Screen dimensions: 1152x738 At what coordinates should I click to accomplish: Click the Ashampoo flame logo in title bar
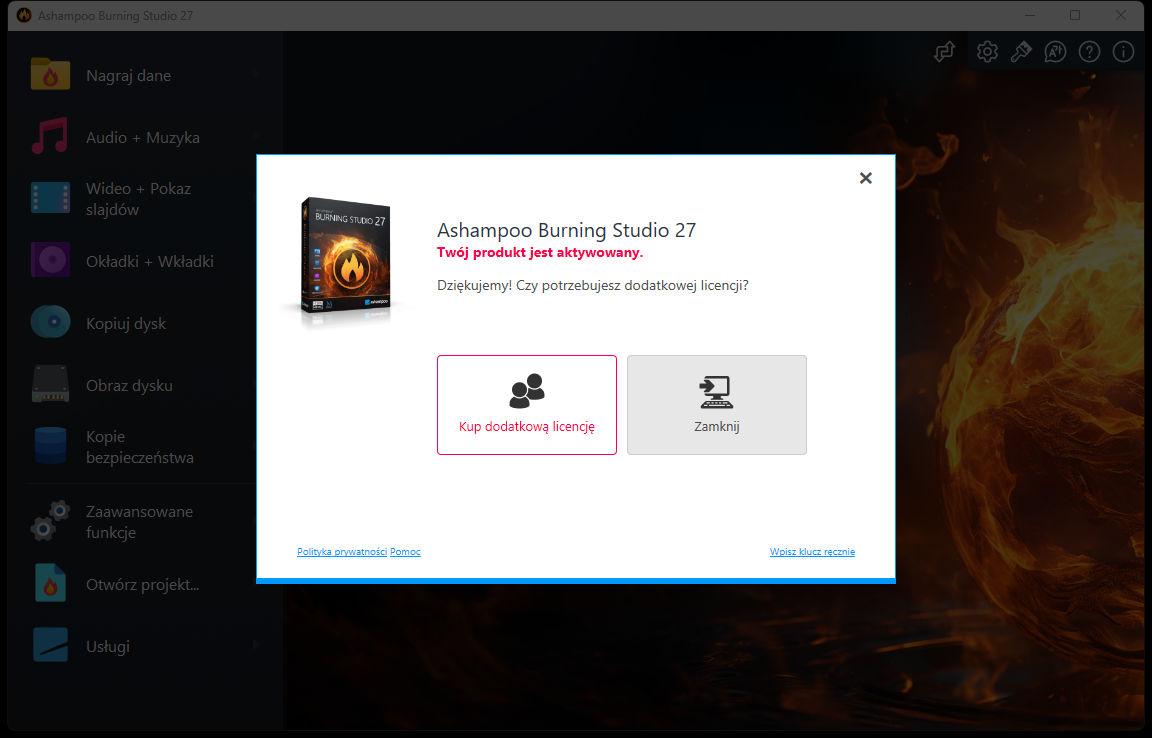(24, 15)
